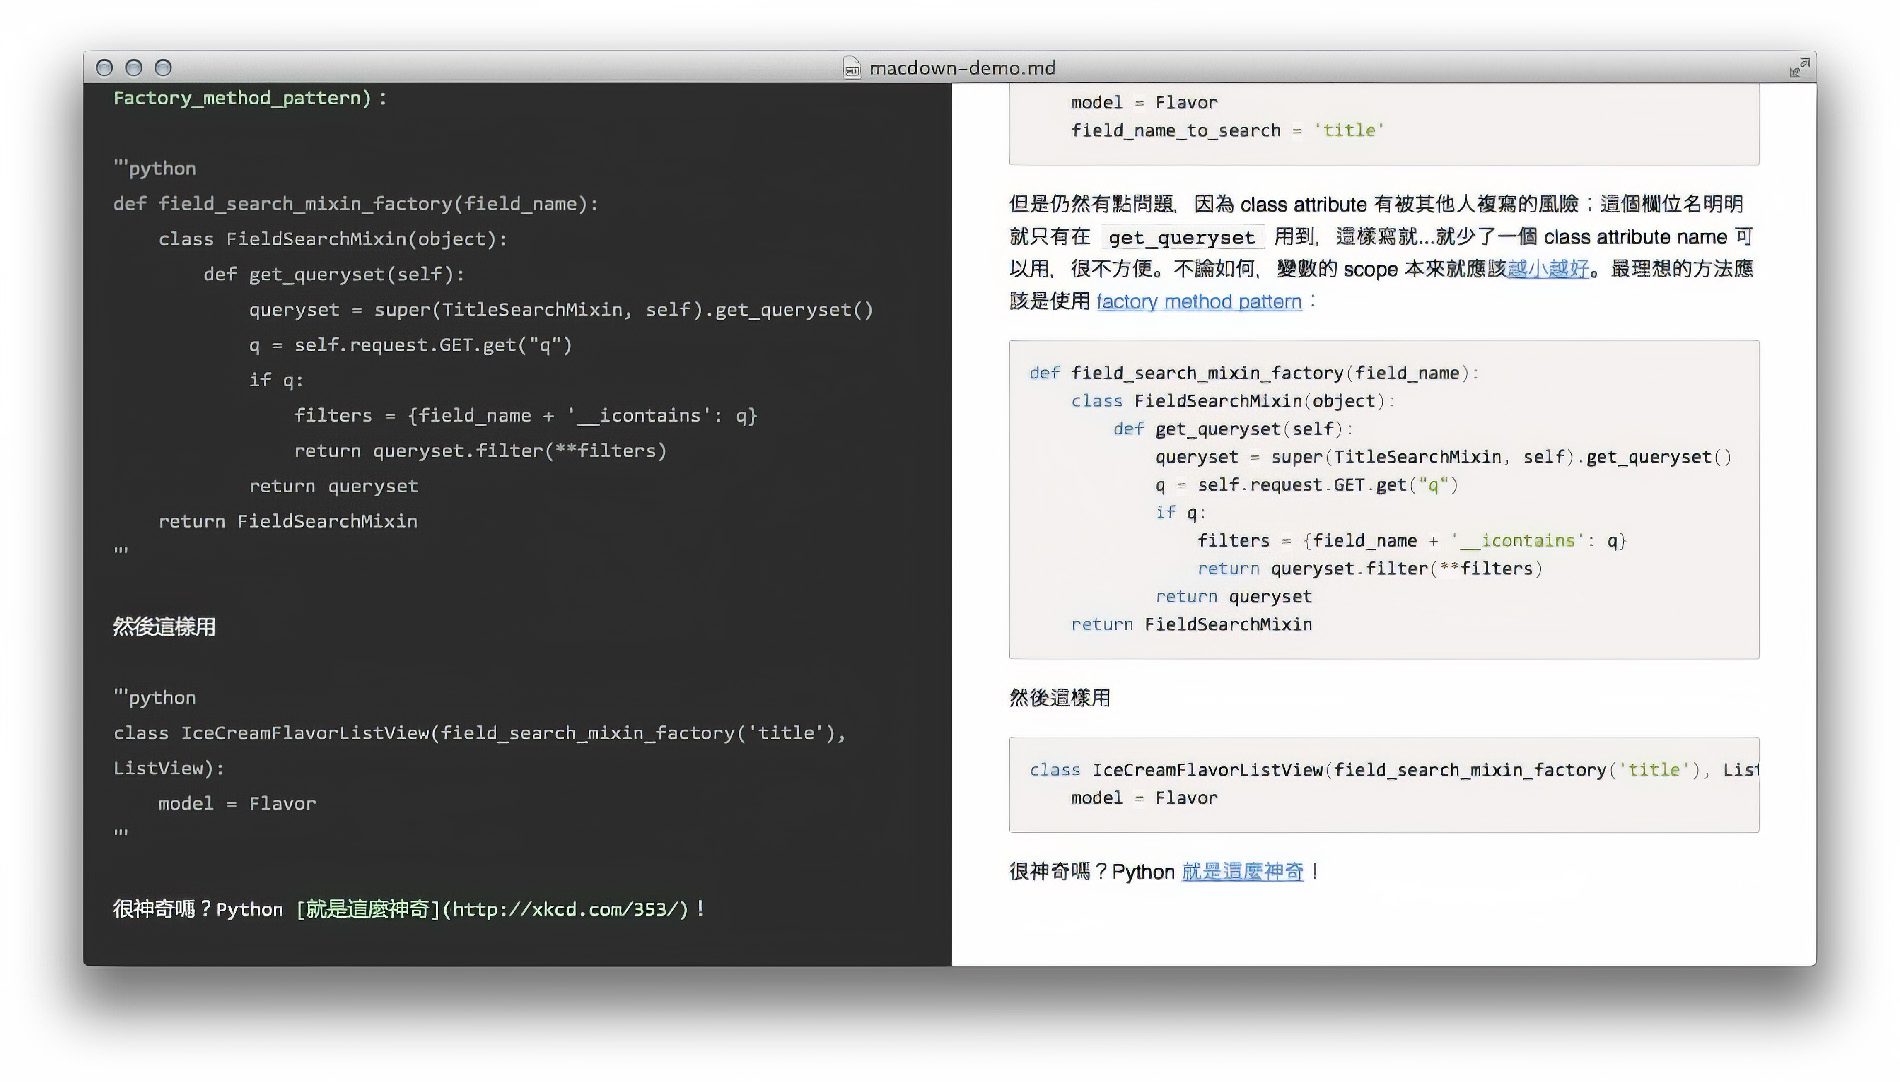Click the markdown document icon in title bar

(851, 68)
